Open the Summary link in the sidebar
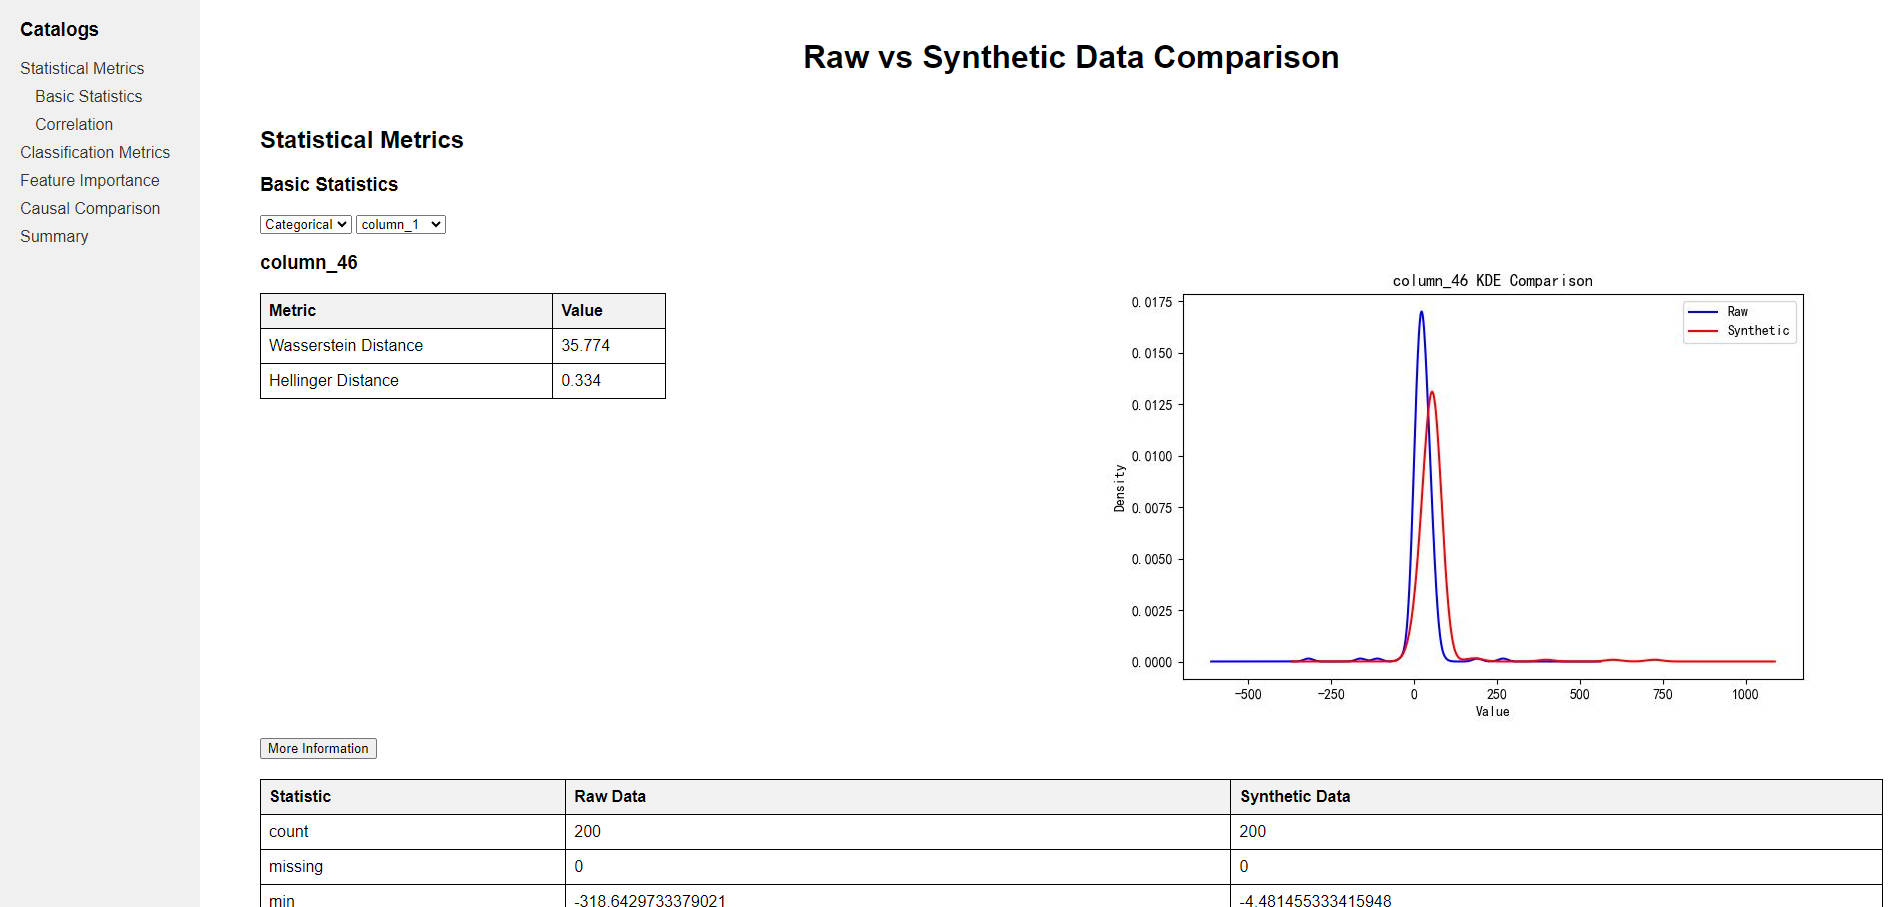Image resolution: width=1899 pixels, height=907 pixels. pos(54,236)
